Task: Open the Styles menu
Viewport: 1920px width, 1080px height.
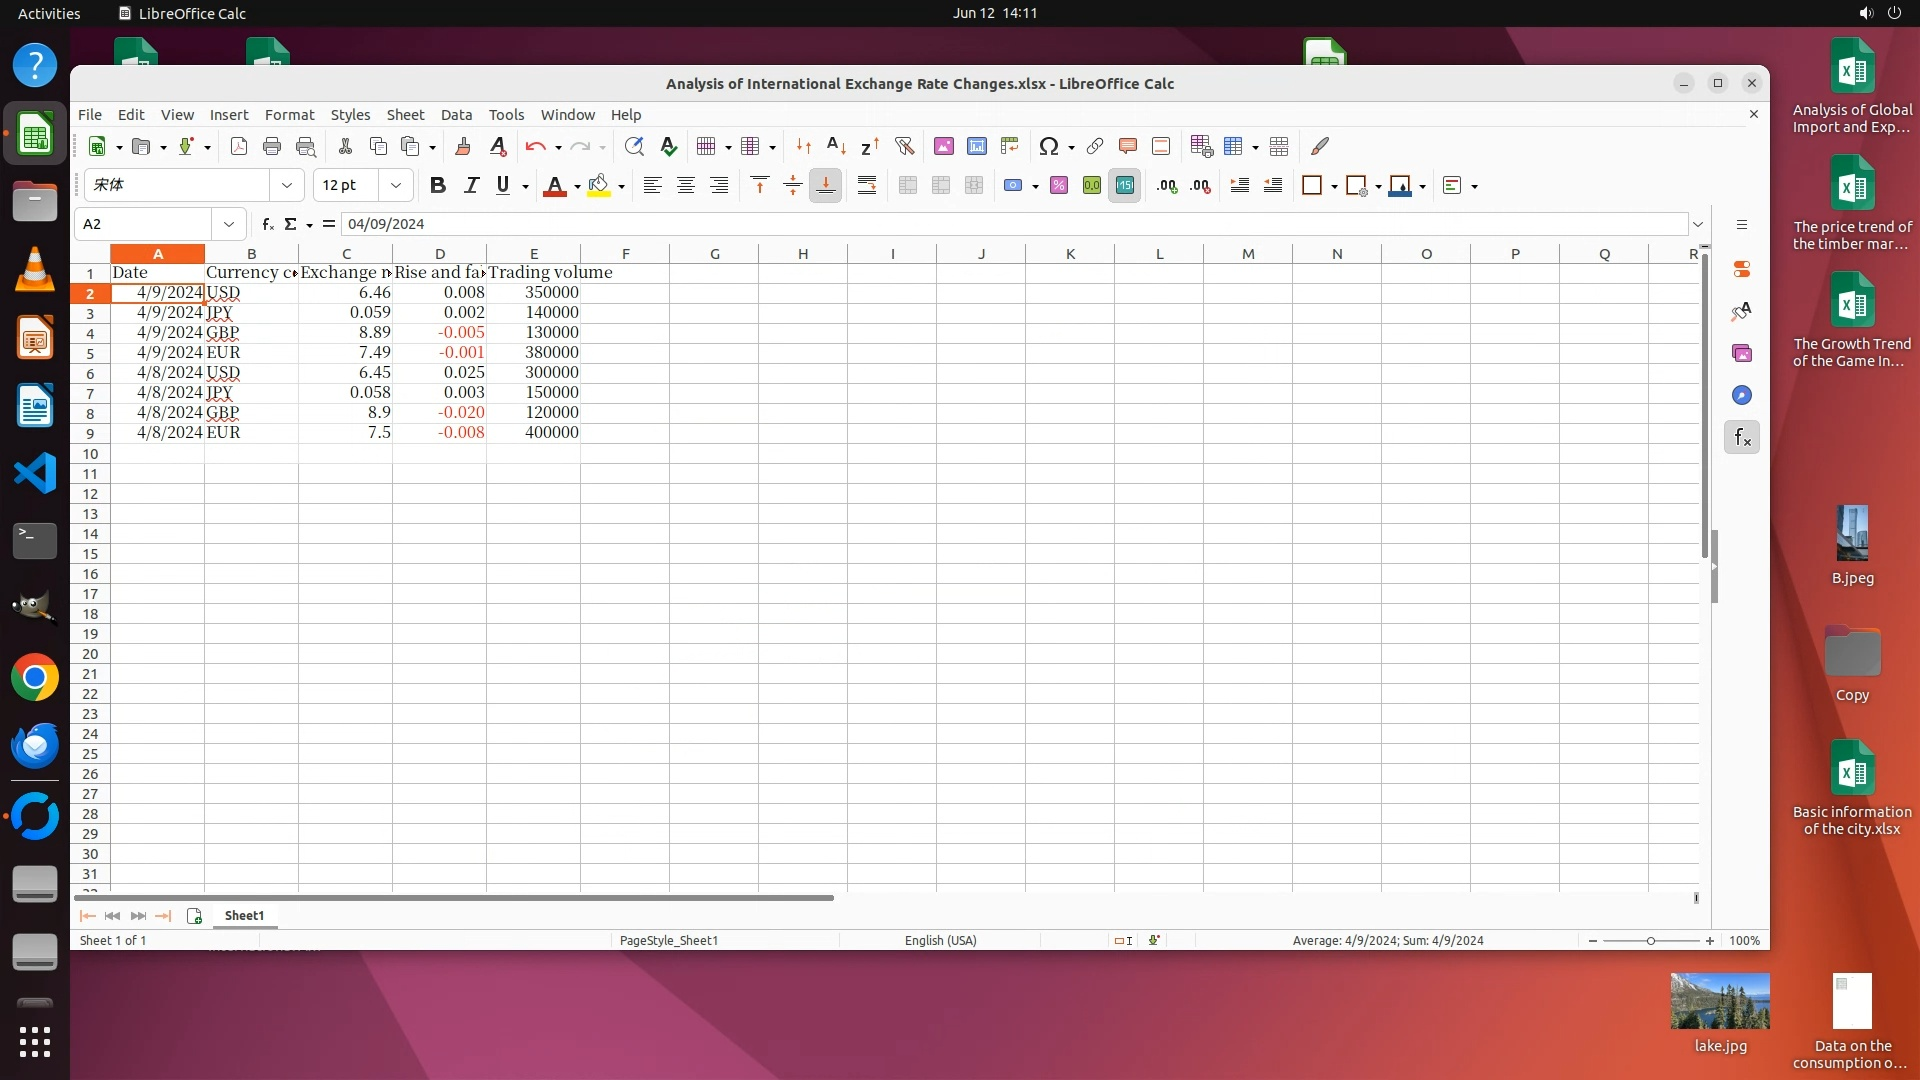Action: (x=350, y=114)
